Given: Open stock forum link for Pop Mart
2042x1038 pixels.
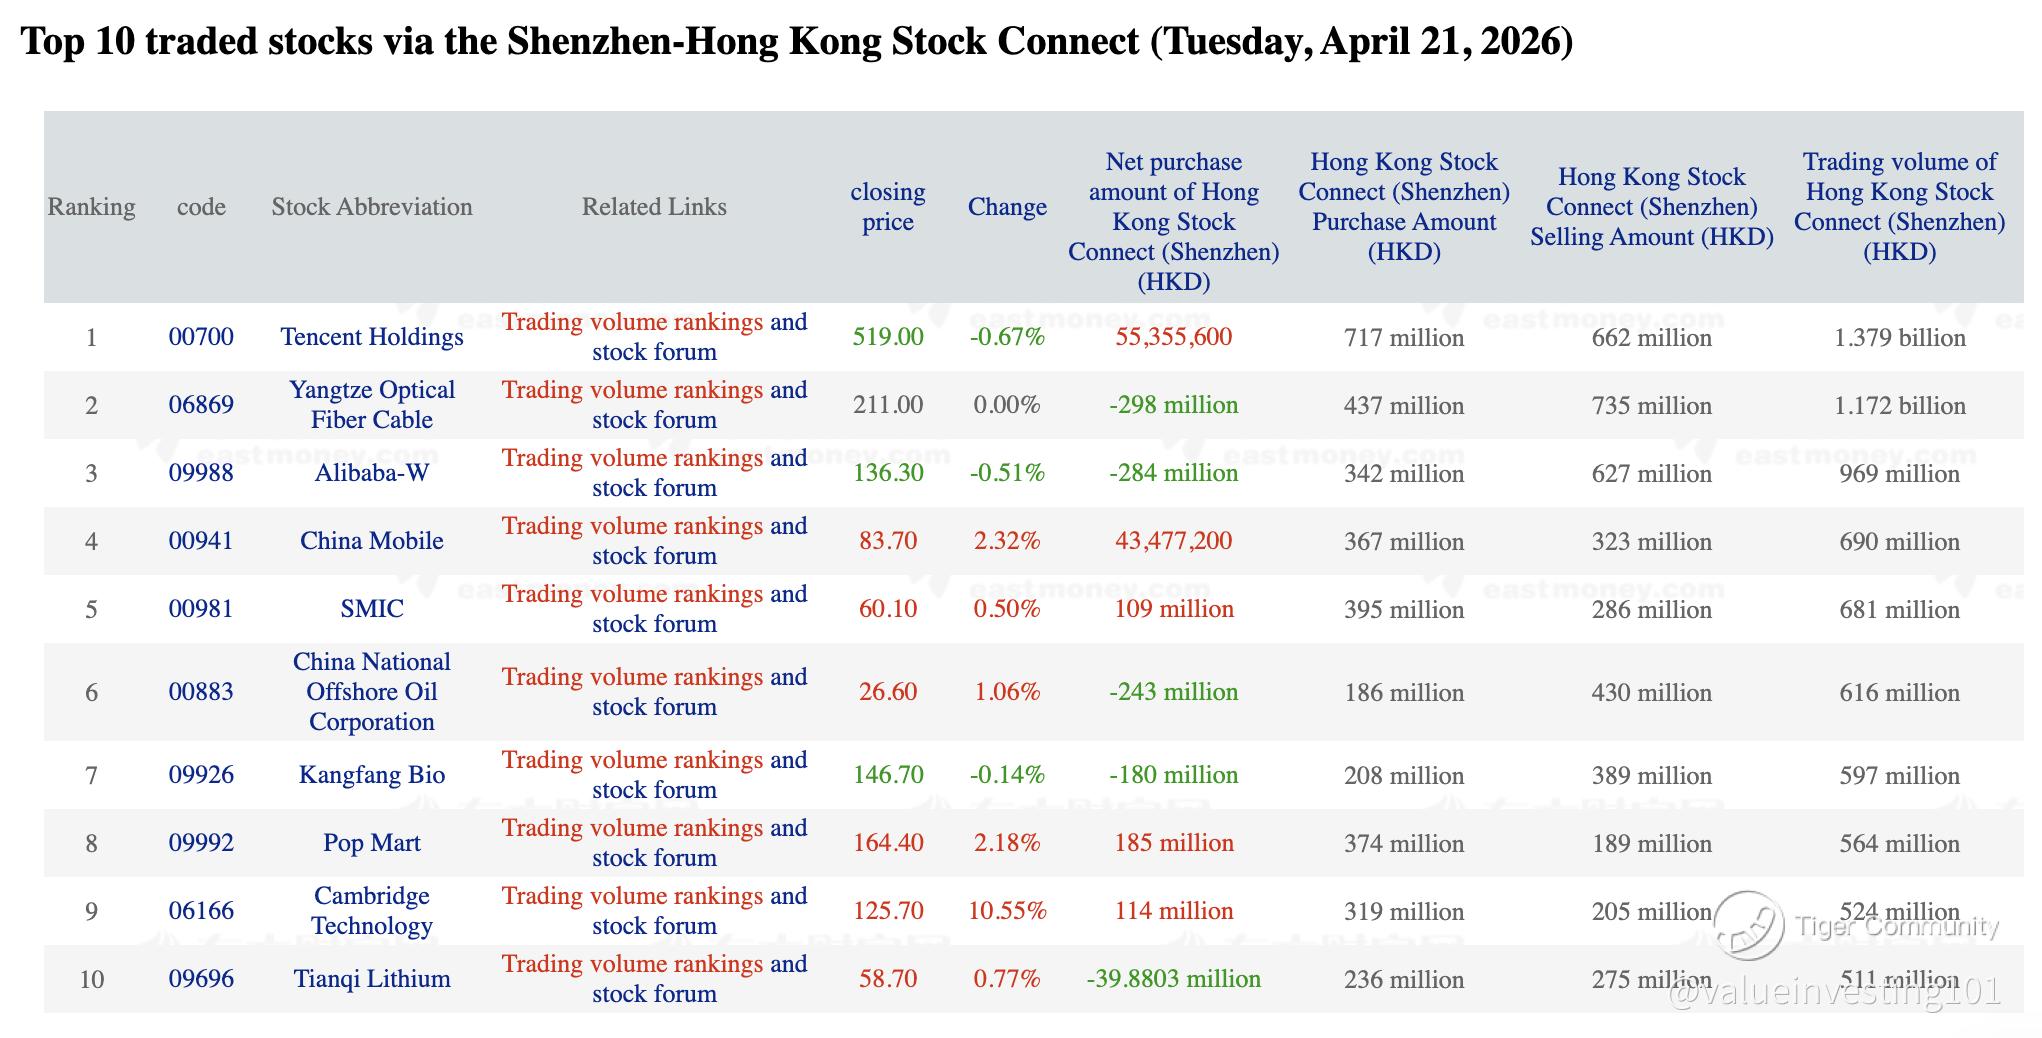Looking at the screenshot, I should (655, 858).
